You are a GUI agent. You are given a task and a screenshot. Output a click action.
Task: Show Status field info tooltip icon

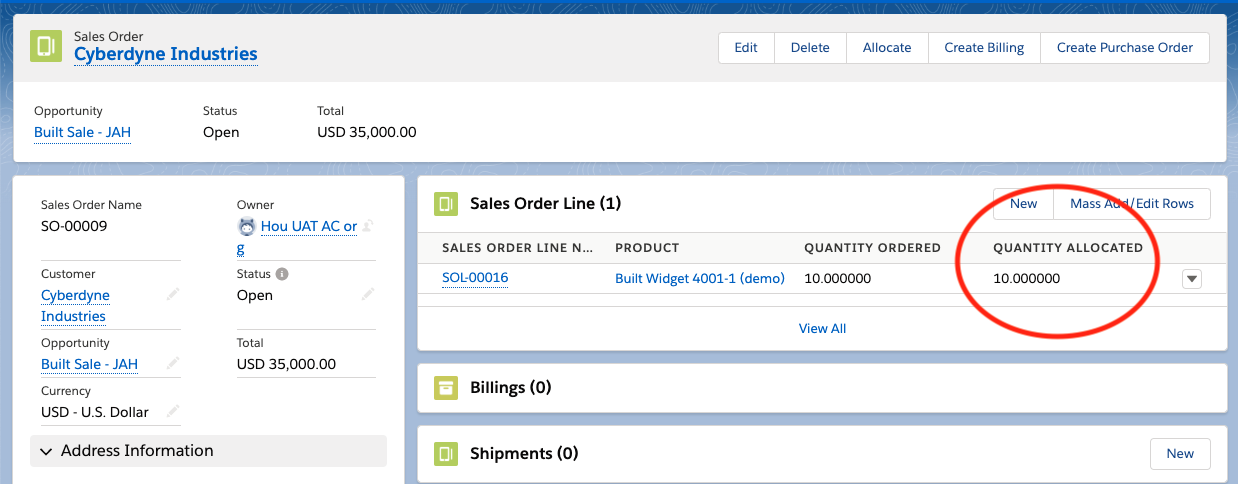tap(282, 274)
